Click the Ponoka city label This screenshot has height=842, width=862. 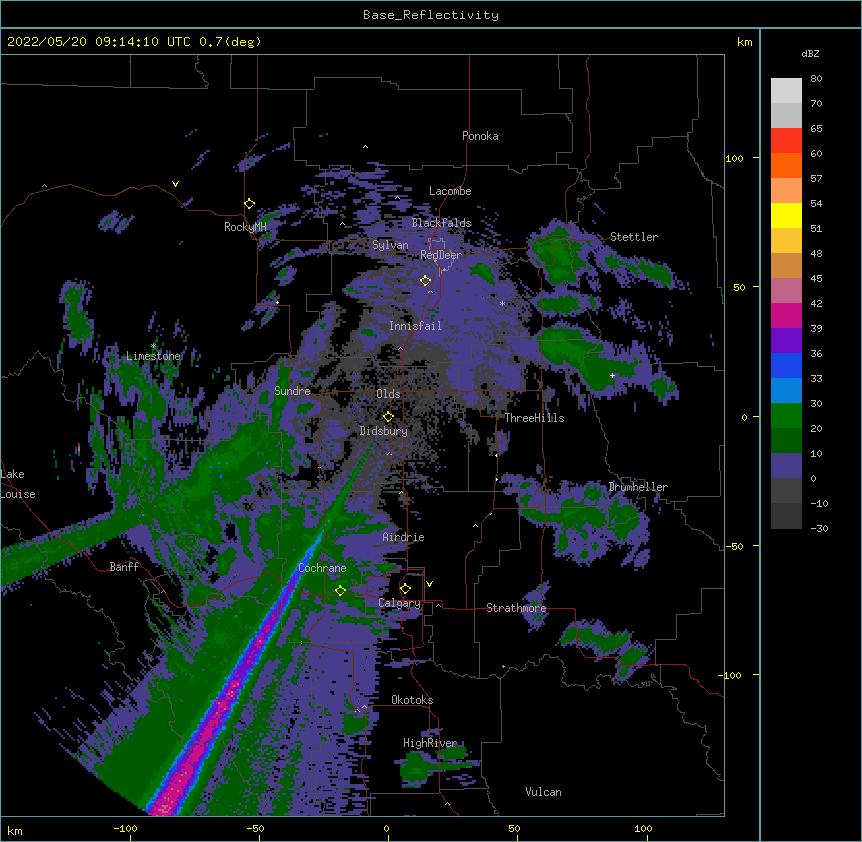tap(480, 136)
